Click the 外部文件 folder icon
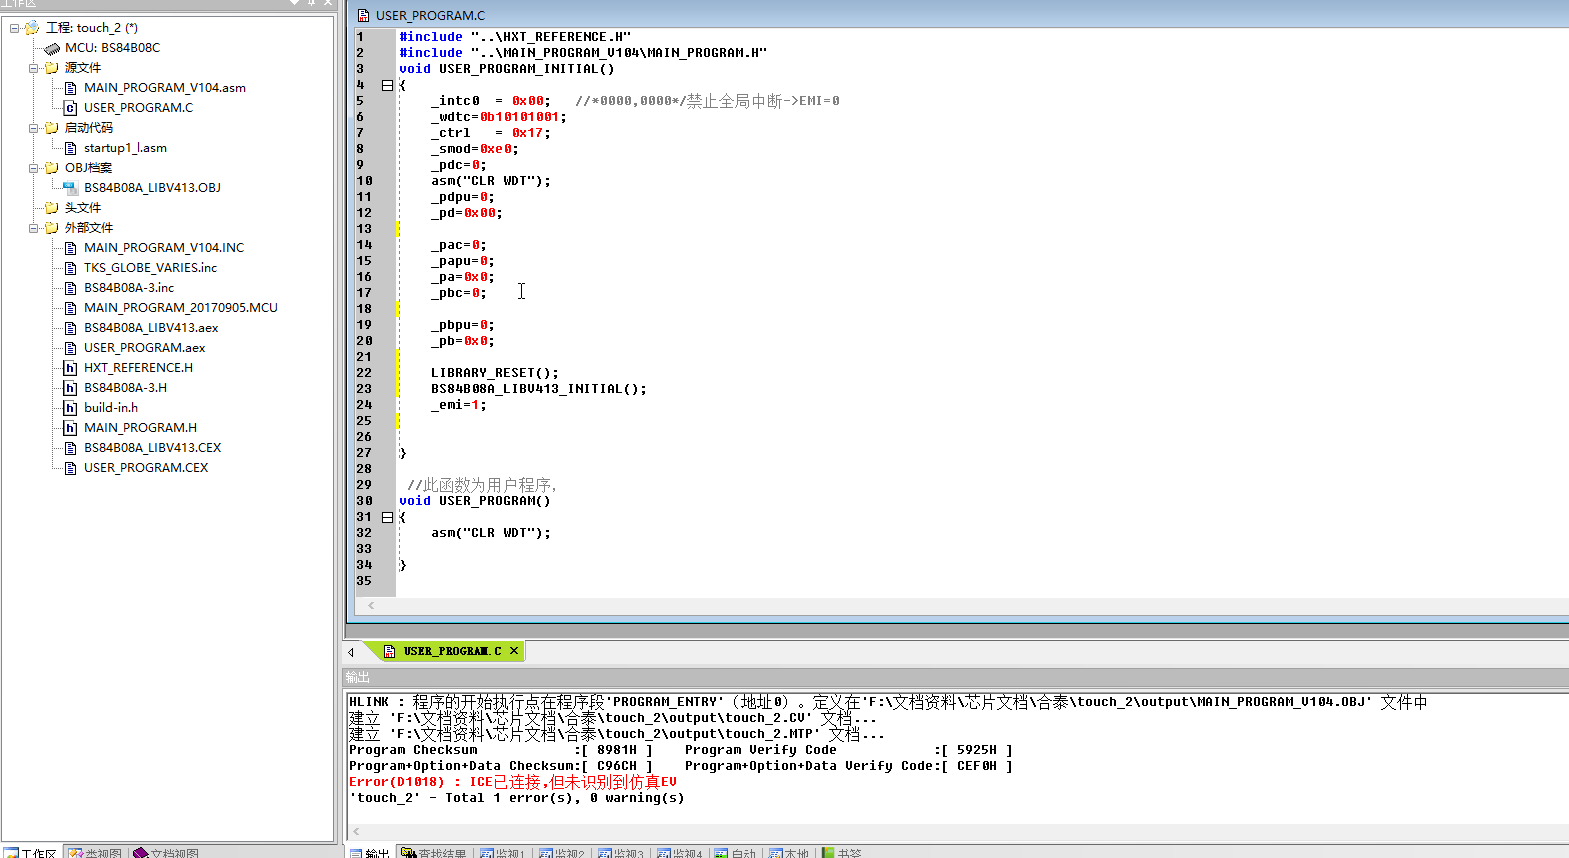The height and width of the screenshot is (858, 1569). pyautogui.click(x=51, y=228)
